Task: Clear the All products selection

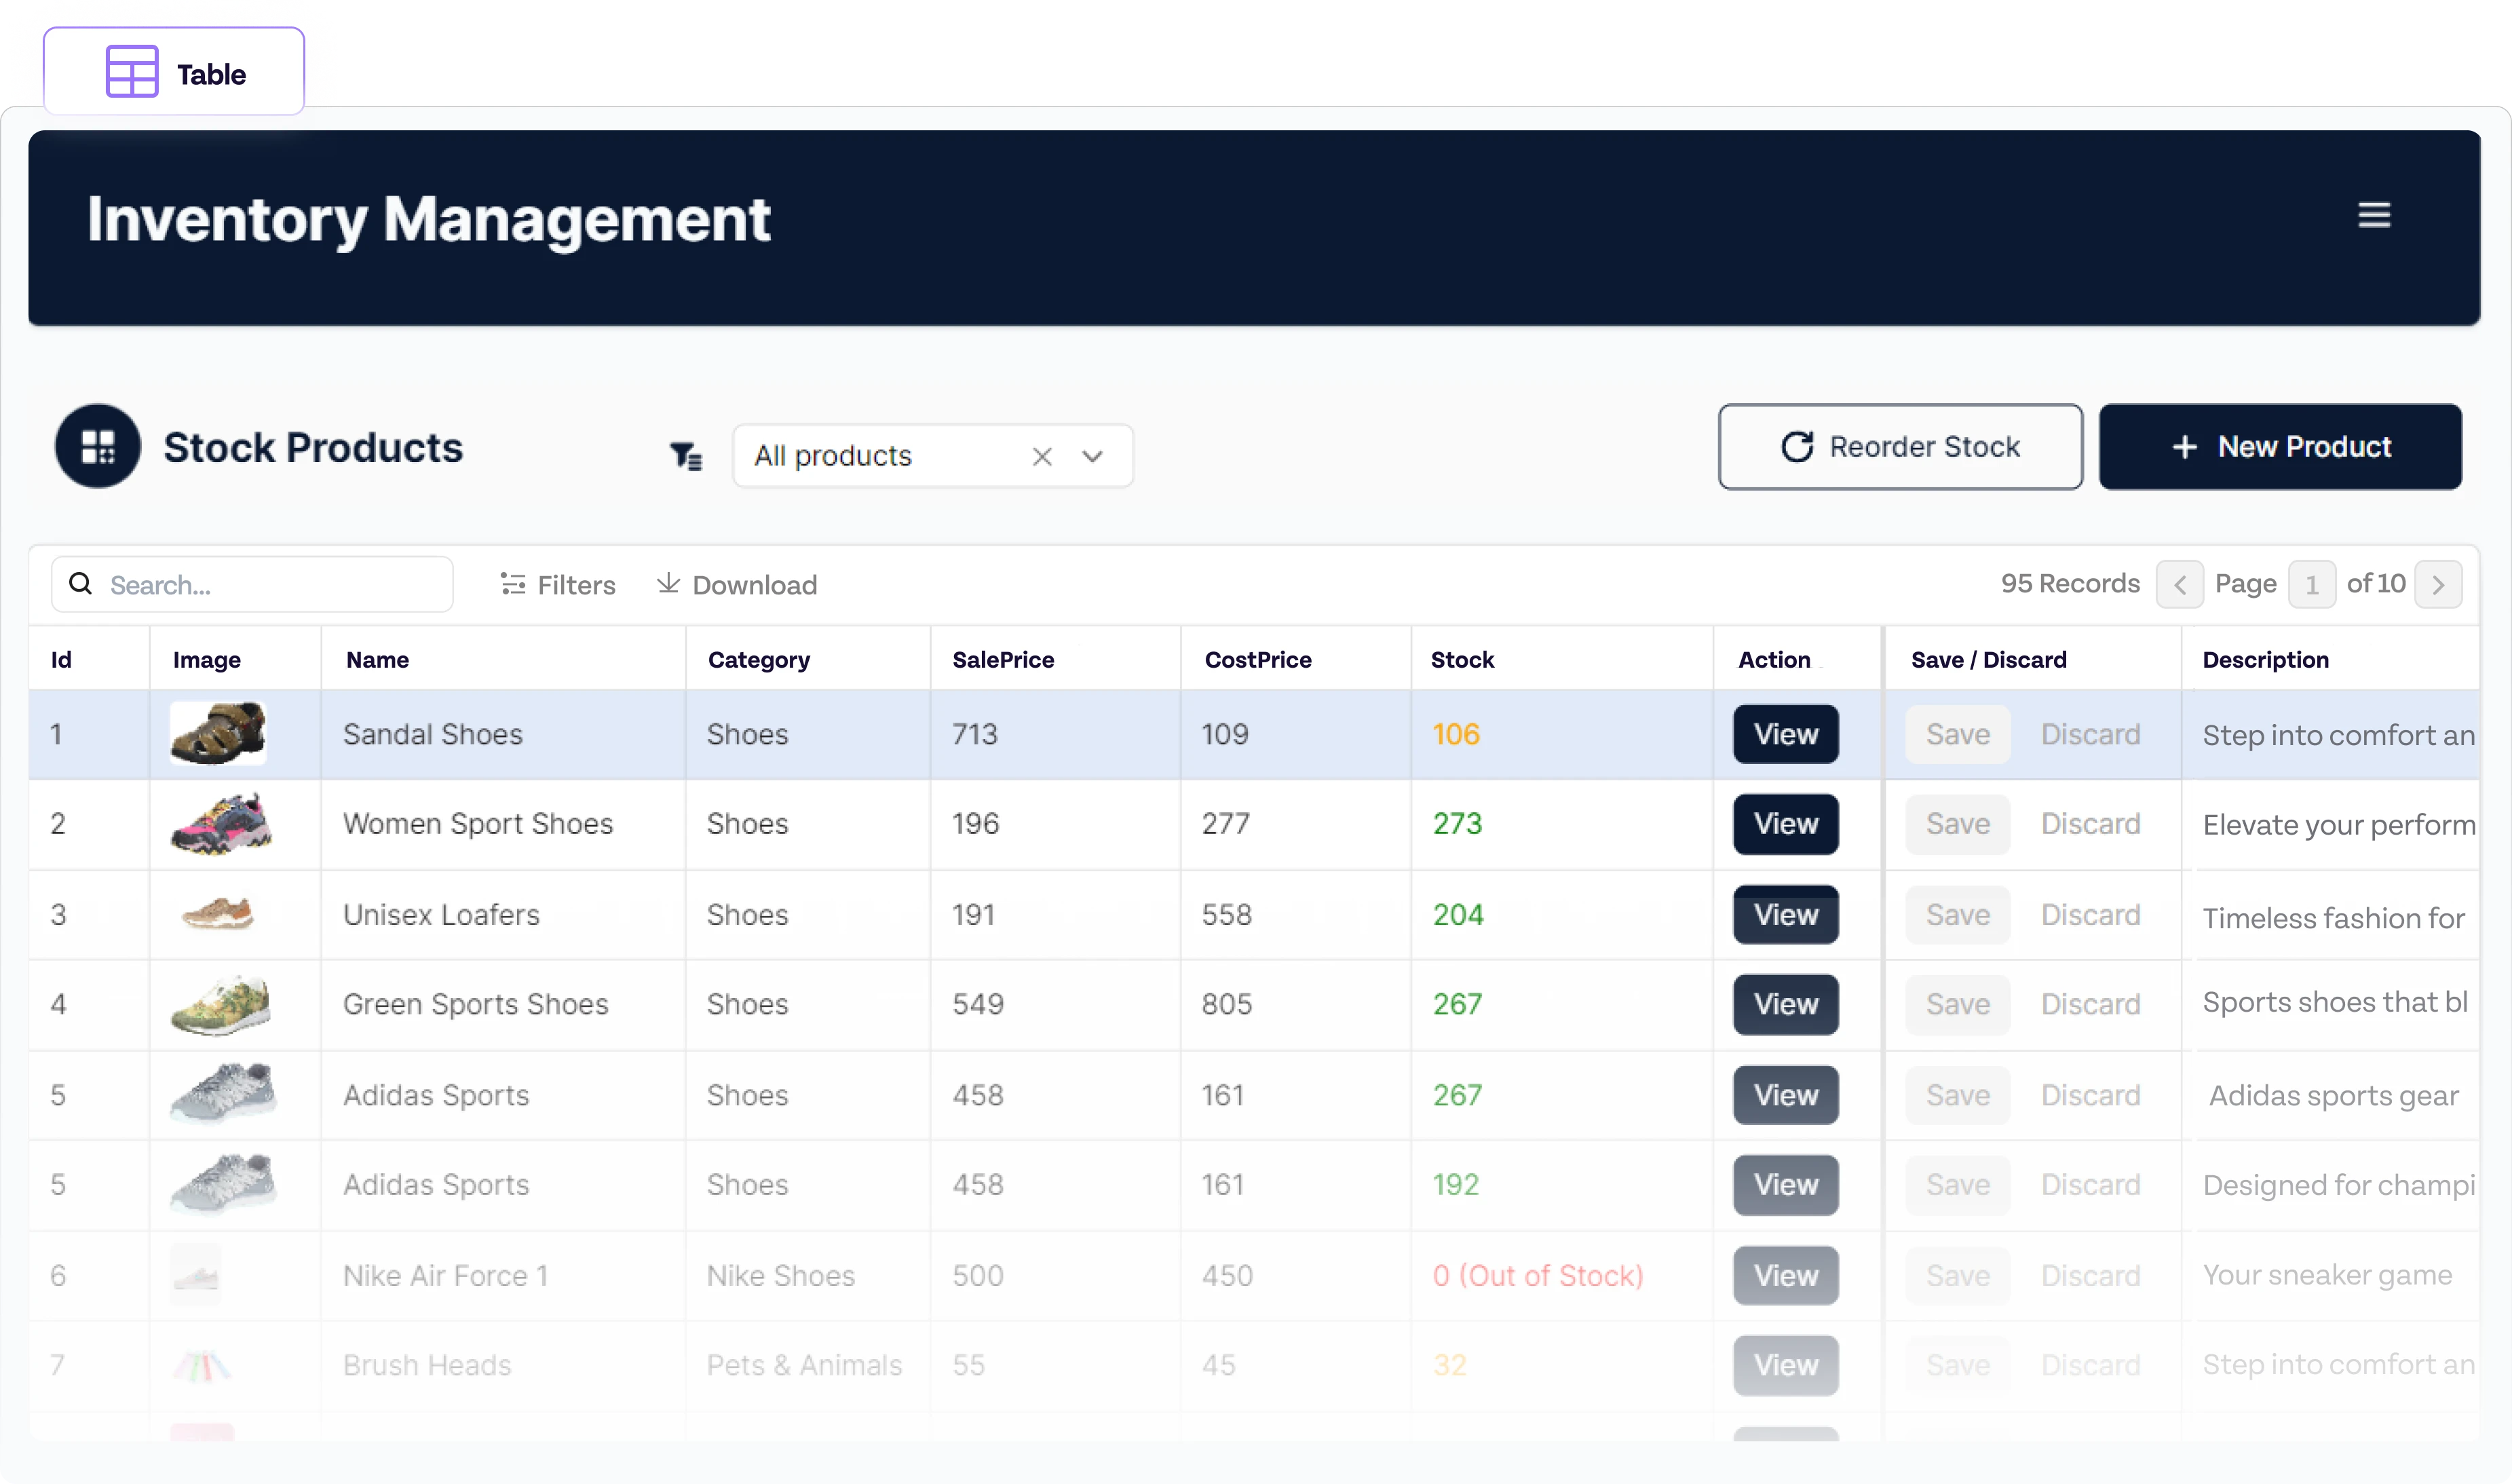Action: (x=1041, y=456)
